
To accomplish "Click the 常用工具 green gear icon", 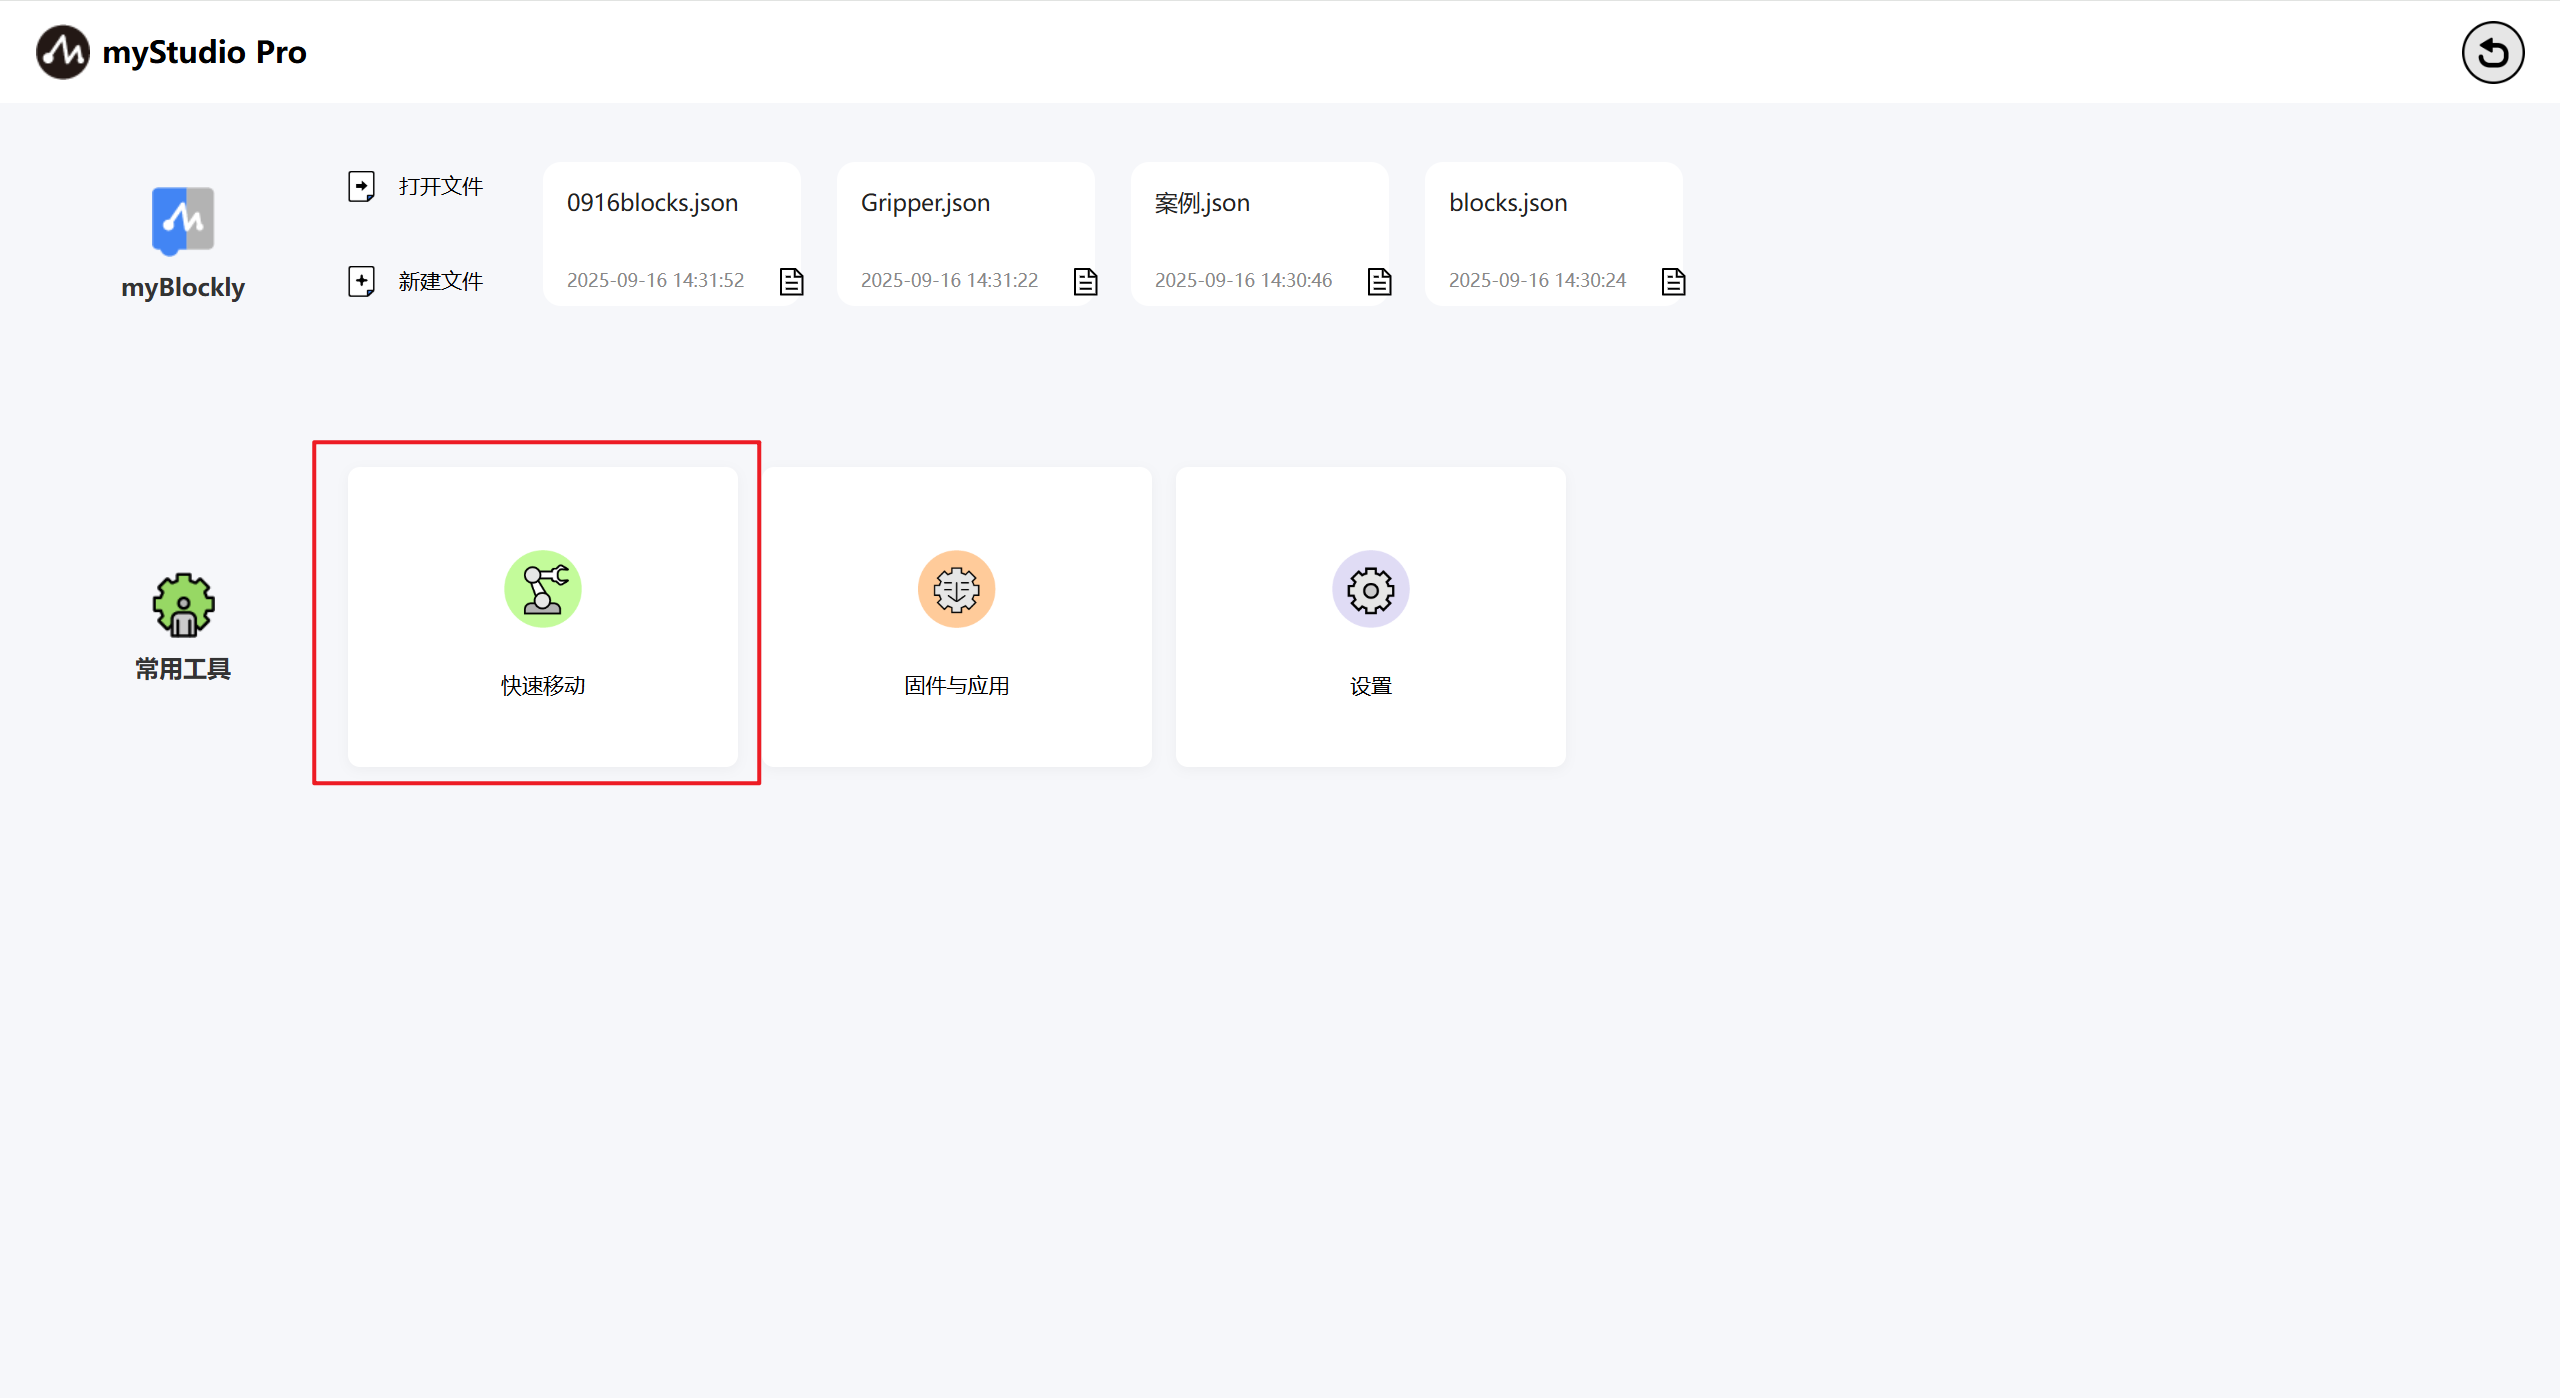I will coord(183,605).
